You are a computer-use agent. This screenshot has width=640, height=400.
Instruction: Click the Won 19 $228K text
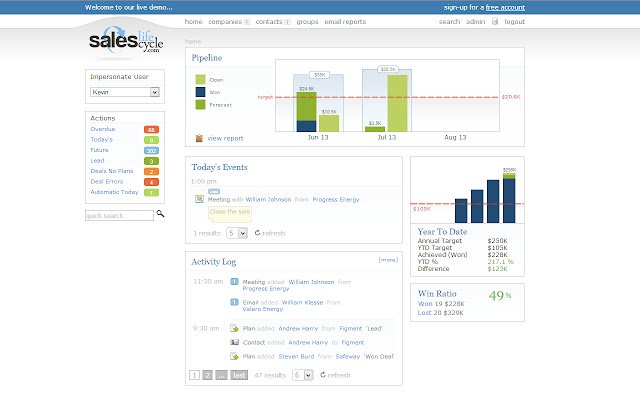pyautogui.click(x=441, y=304)
